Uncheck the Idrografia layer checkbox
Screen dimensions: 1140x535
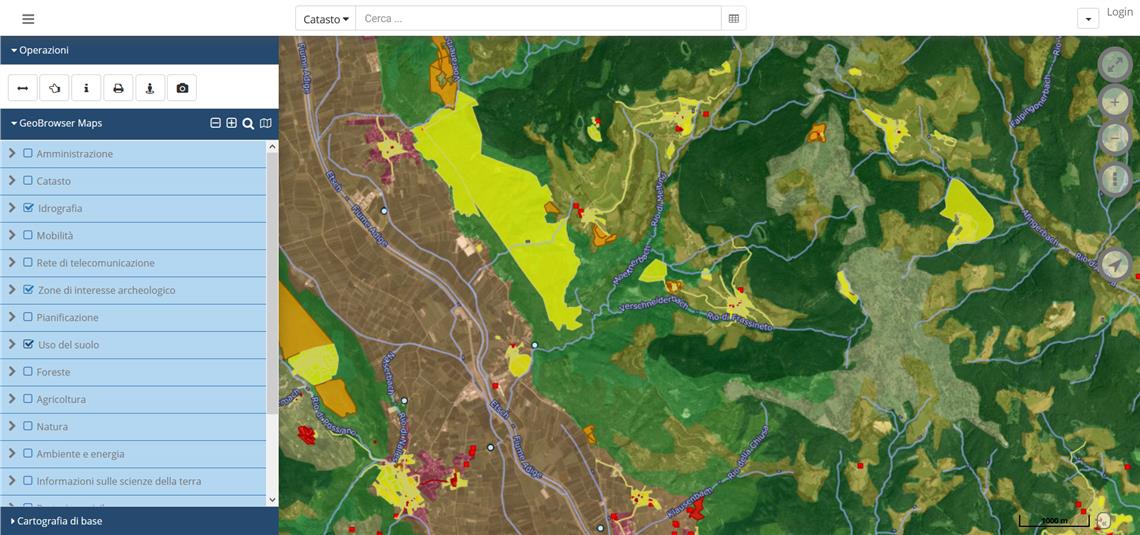(x=28, y=208)
